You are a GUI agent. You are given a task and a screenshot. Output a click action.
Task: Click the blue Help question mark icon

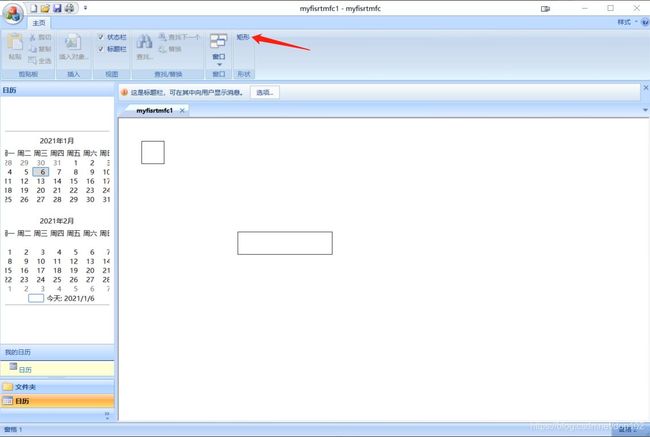(x=645, y=22)
